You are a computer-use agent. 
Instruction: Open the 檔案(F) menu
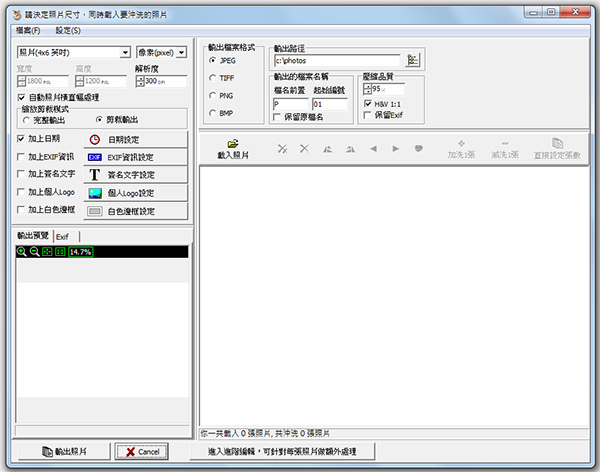(x=28, y=30)
